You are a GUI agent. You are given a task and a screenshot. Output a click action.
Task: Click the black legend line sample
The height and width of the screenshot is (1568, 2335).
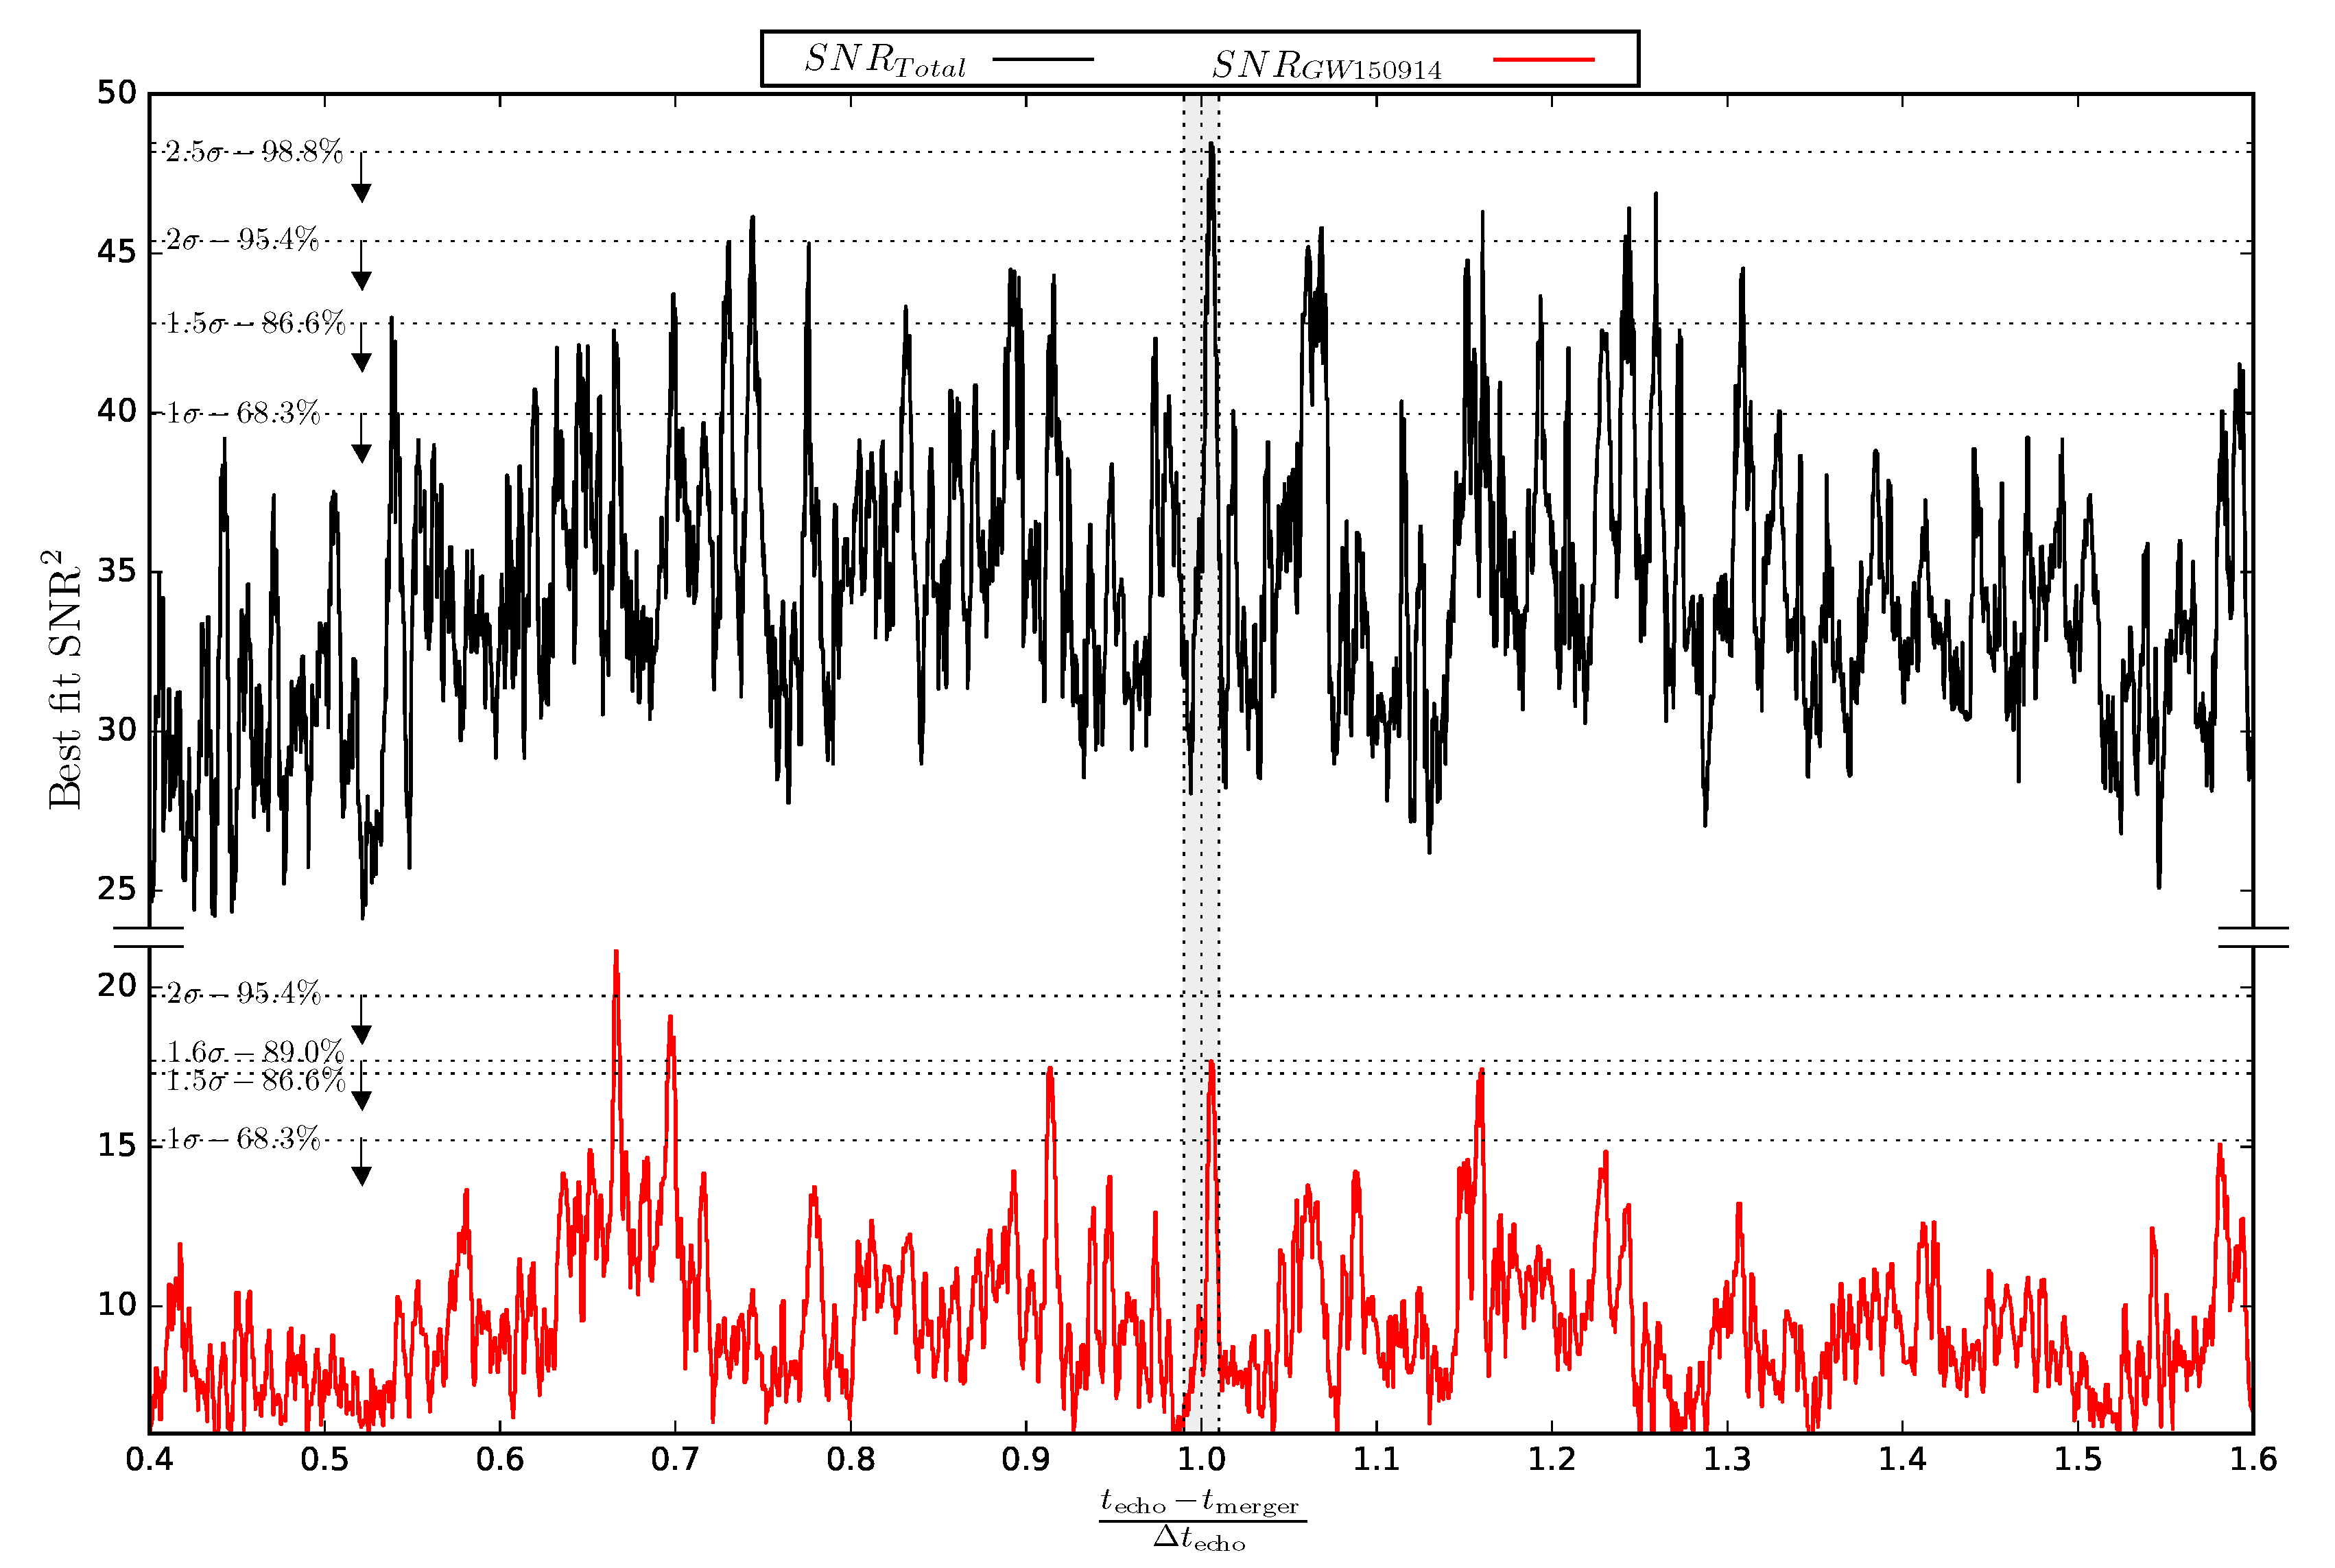click(x=1043, y=59)
